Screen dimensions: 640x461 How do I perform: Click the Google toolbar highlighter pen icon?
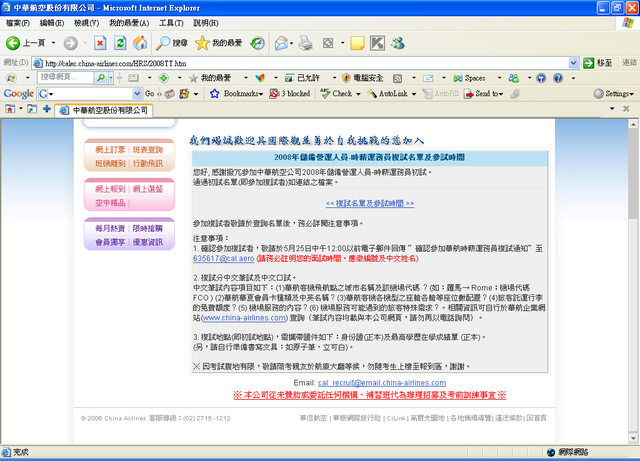coord(515,94)
